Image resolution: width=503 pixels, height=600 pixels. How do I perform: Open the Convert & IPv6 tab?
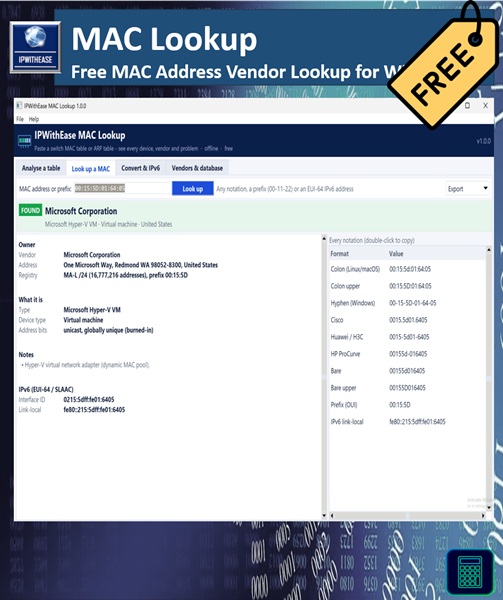[x=140, y=168]
